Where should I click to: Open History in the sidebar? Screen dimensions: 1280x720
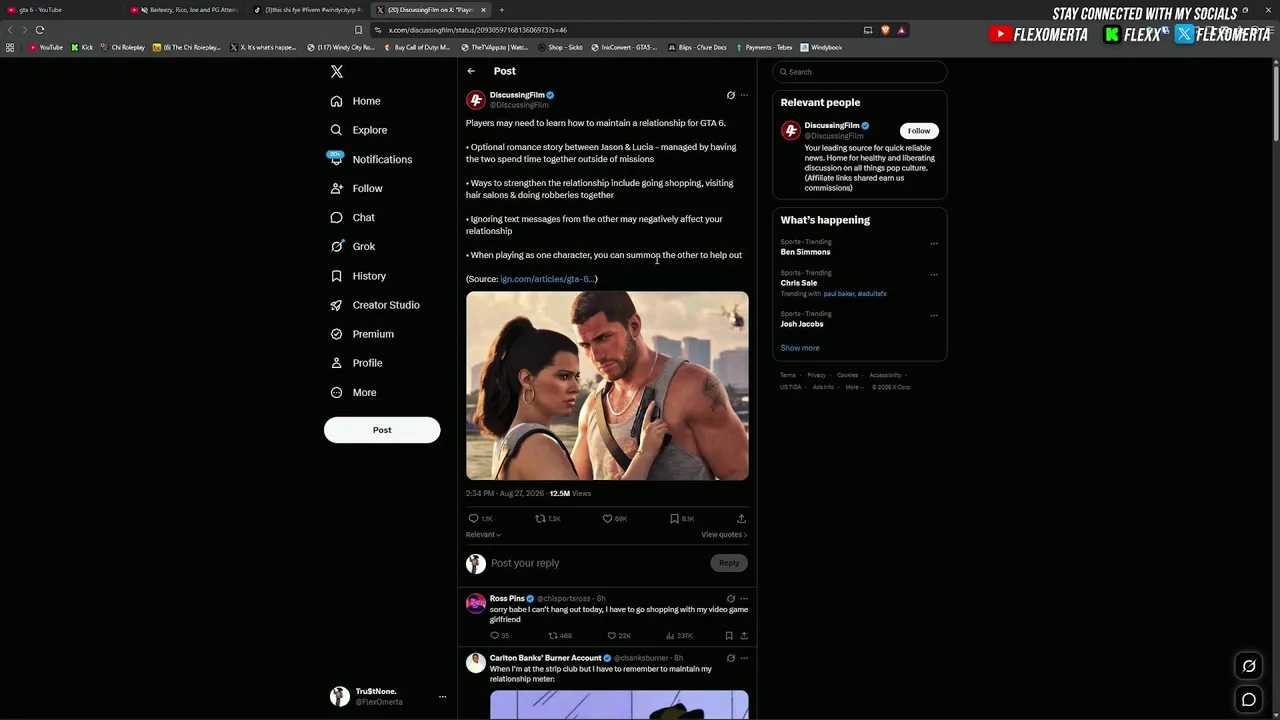click(357, 276)
